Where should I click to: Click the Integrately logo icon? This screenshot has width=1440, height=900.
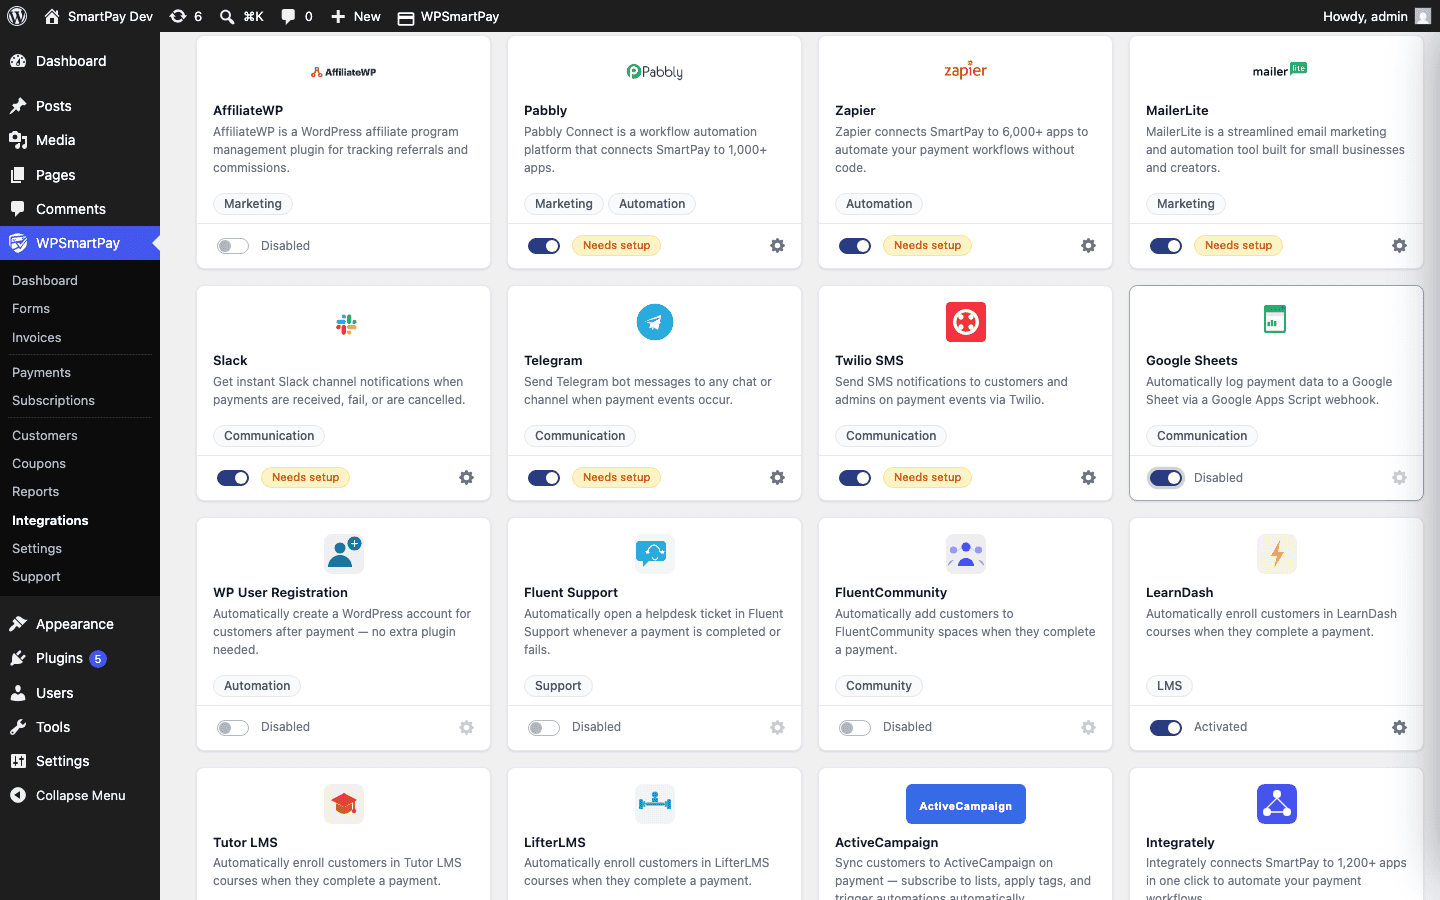point(1277,803)
